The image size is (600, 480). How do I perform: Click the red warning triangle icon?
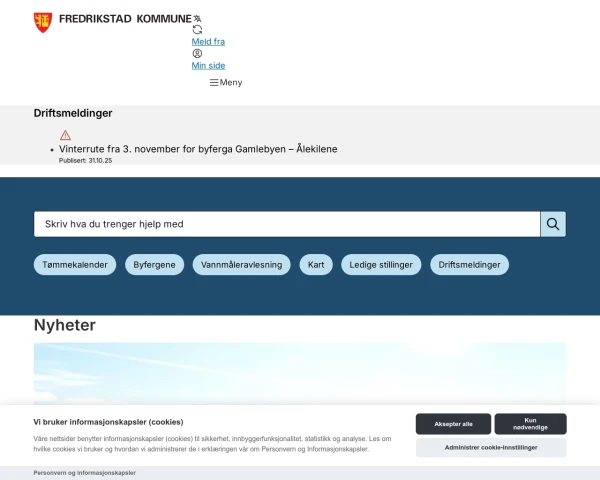pyautogui.click(x=65, y=135)
